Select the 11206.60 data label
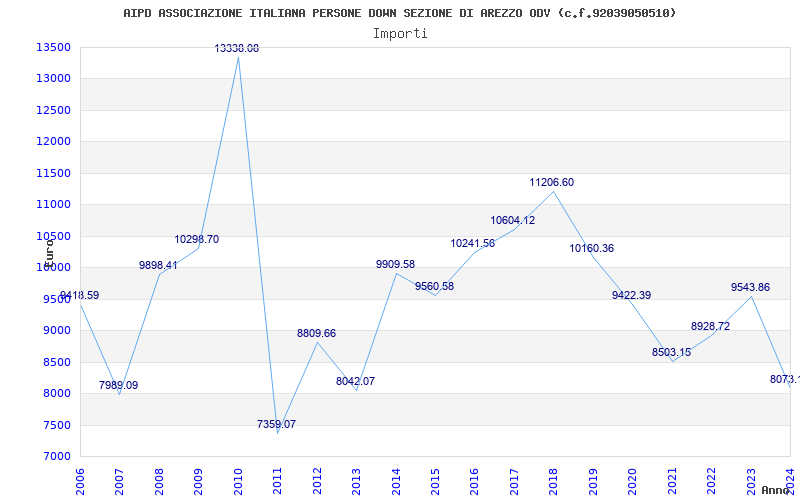800x500 pixels. [552, 182]
